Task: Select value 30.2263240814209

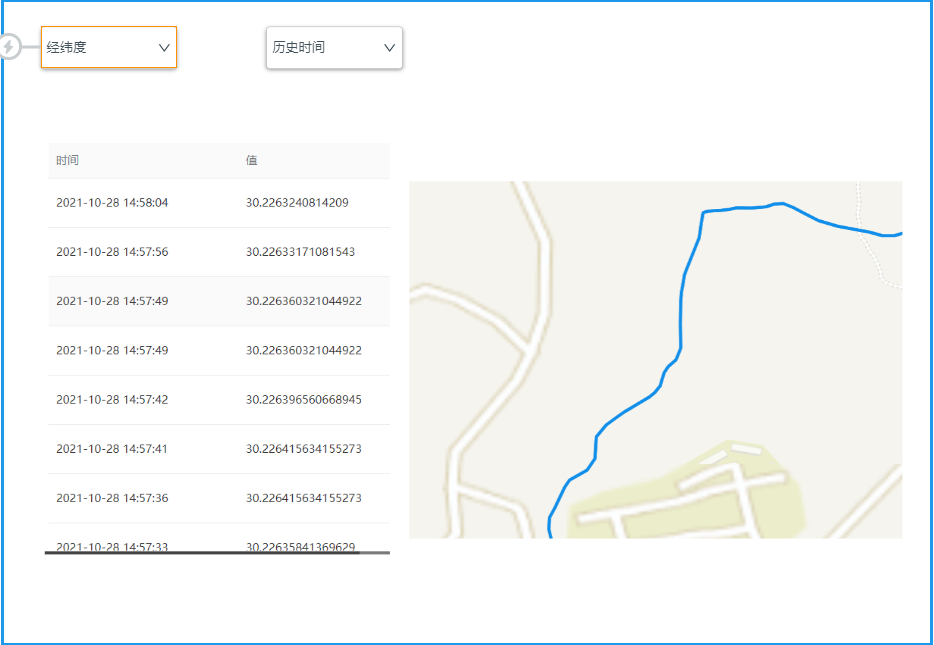Action: point(297,202)
